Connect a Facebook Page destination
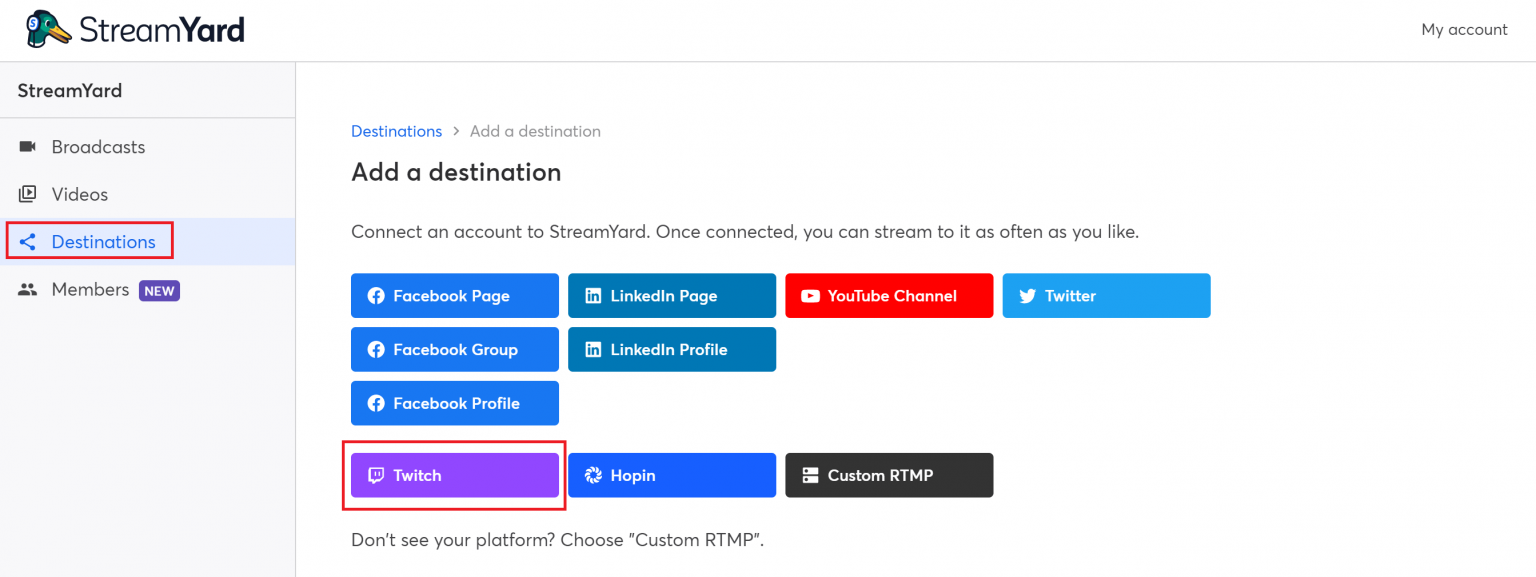 pyautogui.click(x=455, y=296)
